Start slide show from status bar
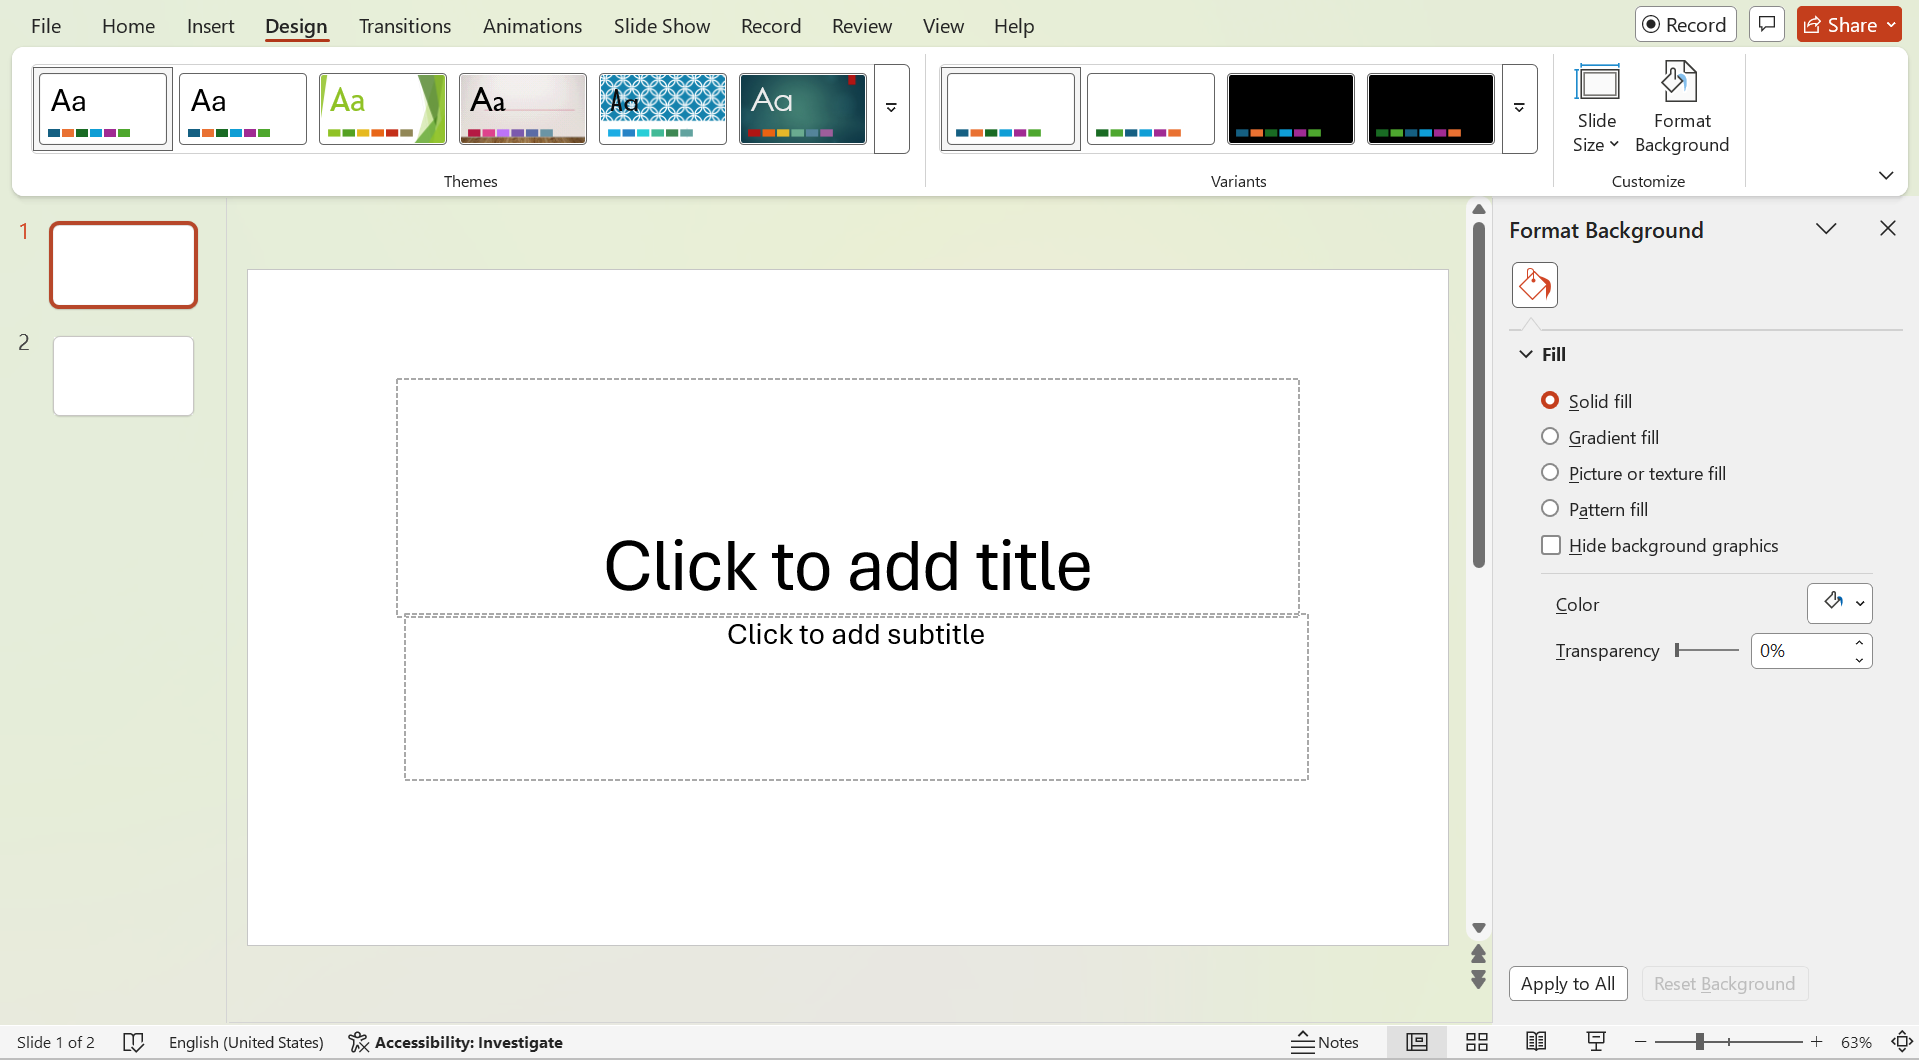 1596,1042
